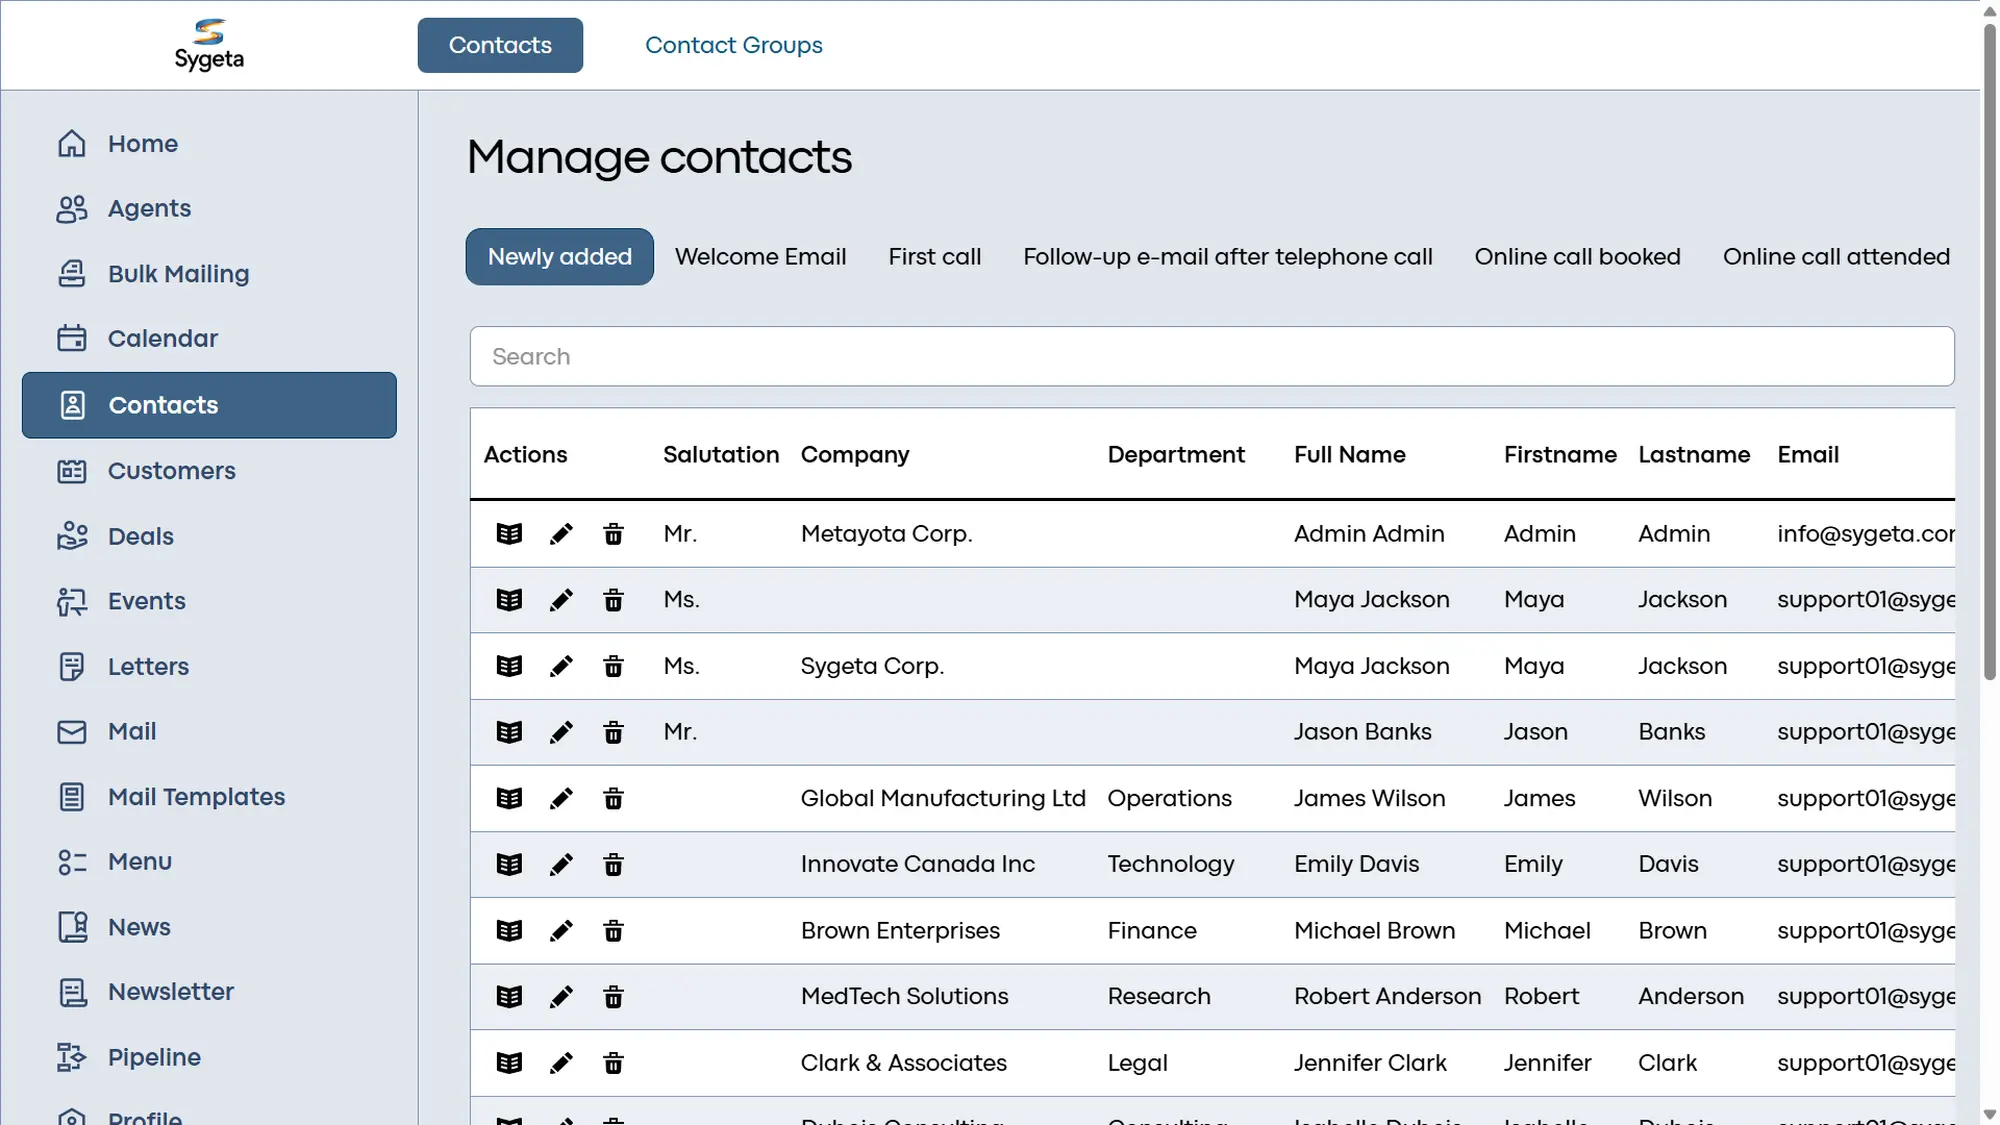This screenshot has height=1125, width=2000.
Task: Open Newsletter in the sidebar
Action: coord(209,992)
